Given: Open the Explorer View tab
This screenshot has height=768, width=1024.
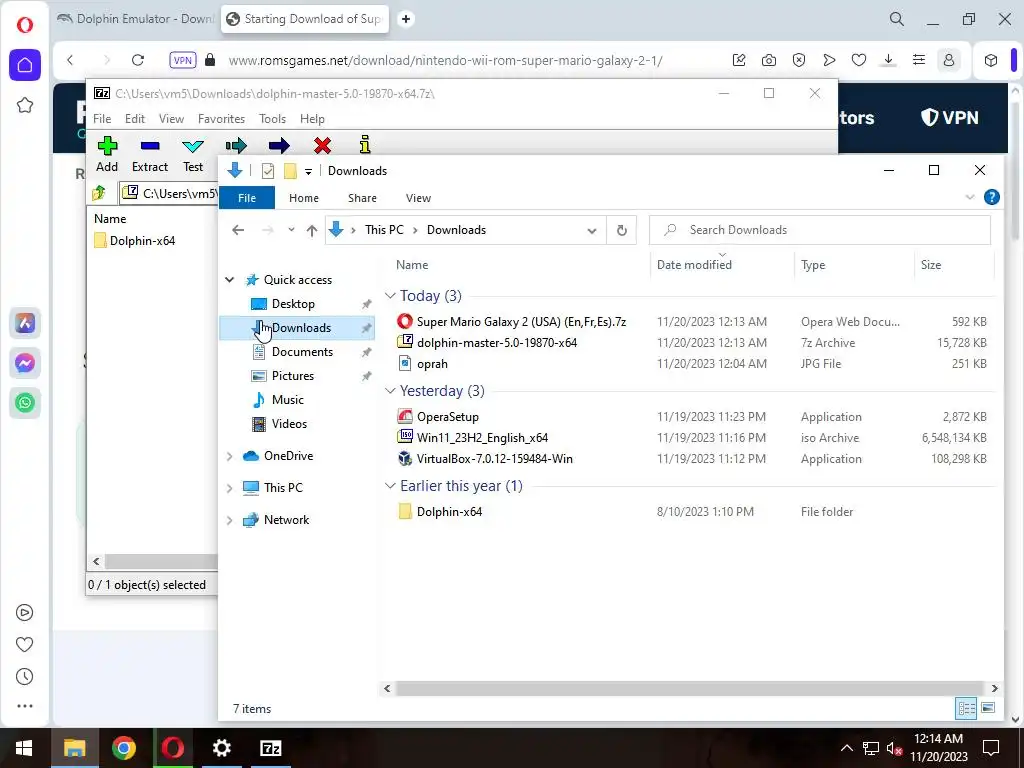Looking at the screenshot, I should coord(418,198).
